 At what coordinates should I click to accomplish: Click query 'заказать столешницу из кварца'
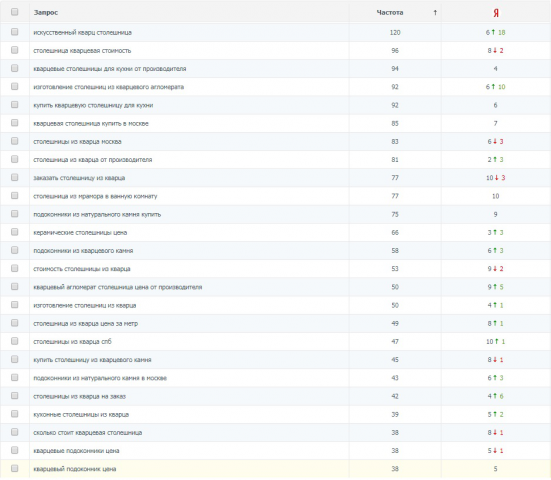pyautogui.click(x=79, y=178)
